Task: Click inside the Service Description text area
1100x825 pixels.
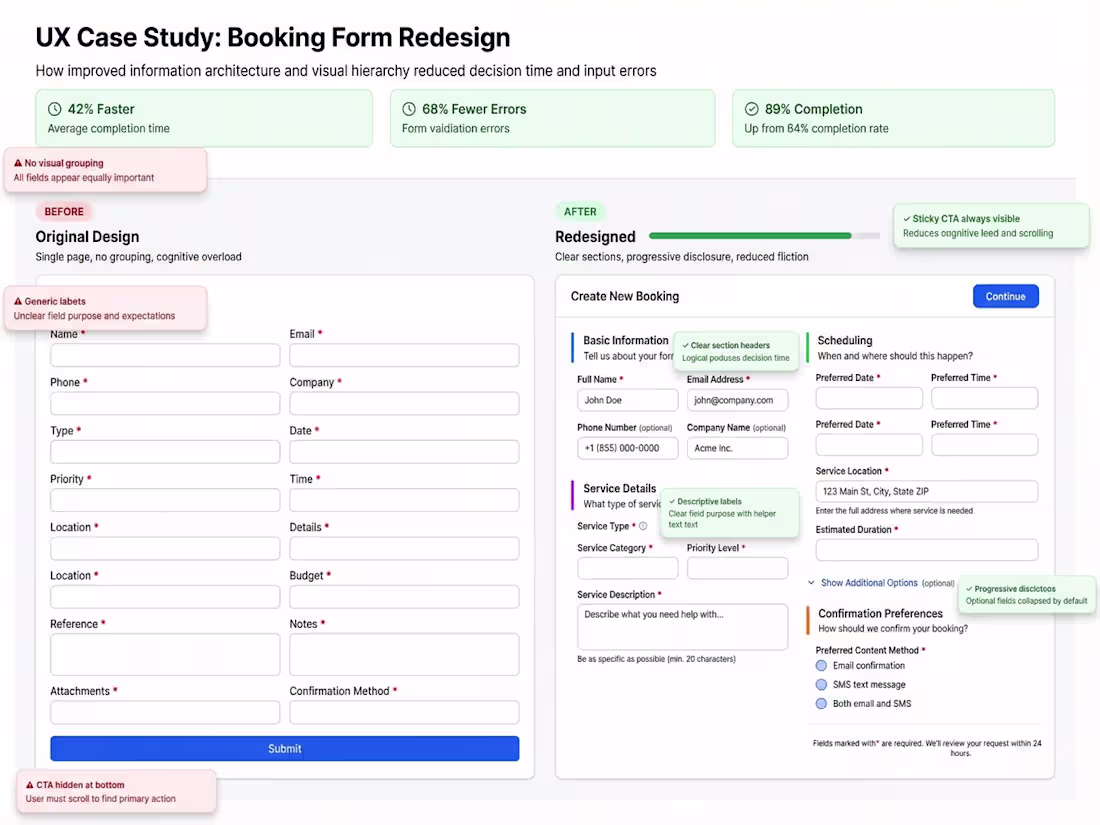Action: (682, 625)
